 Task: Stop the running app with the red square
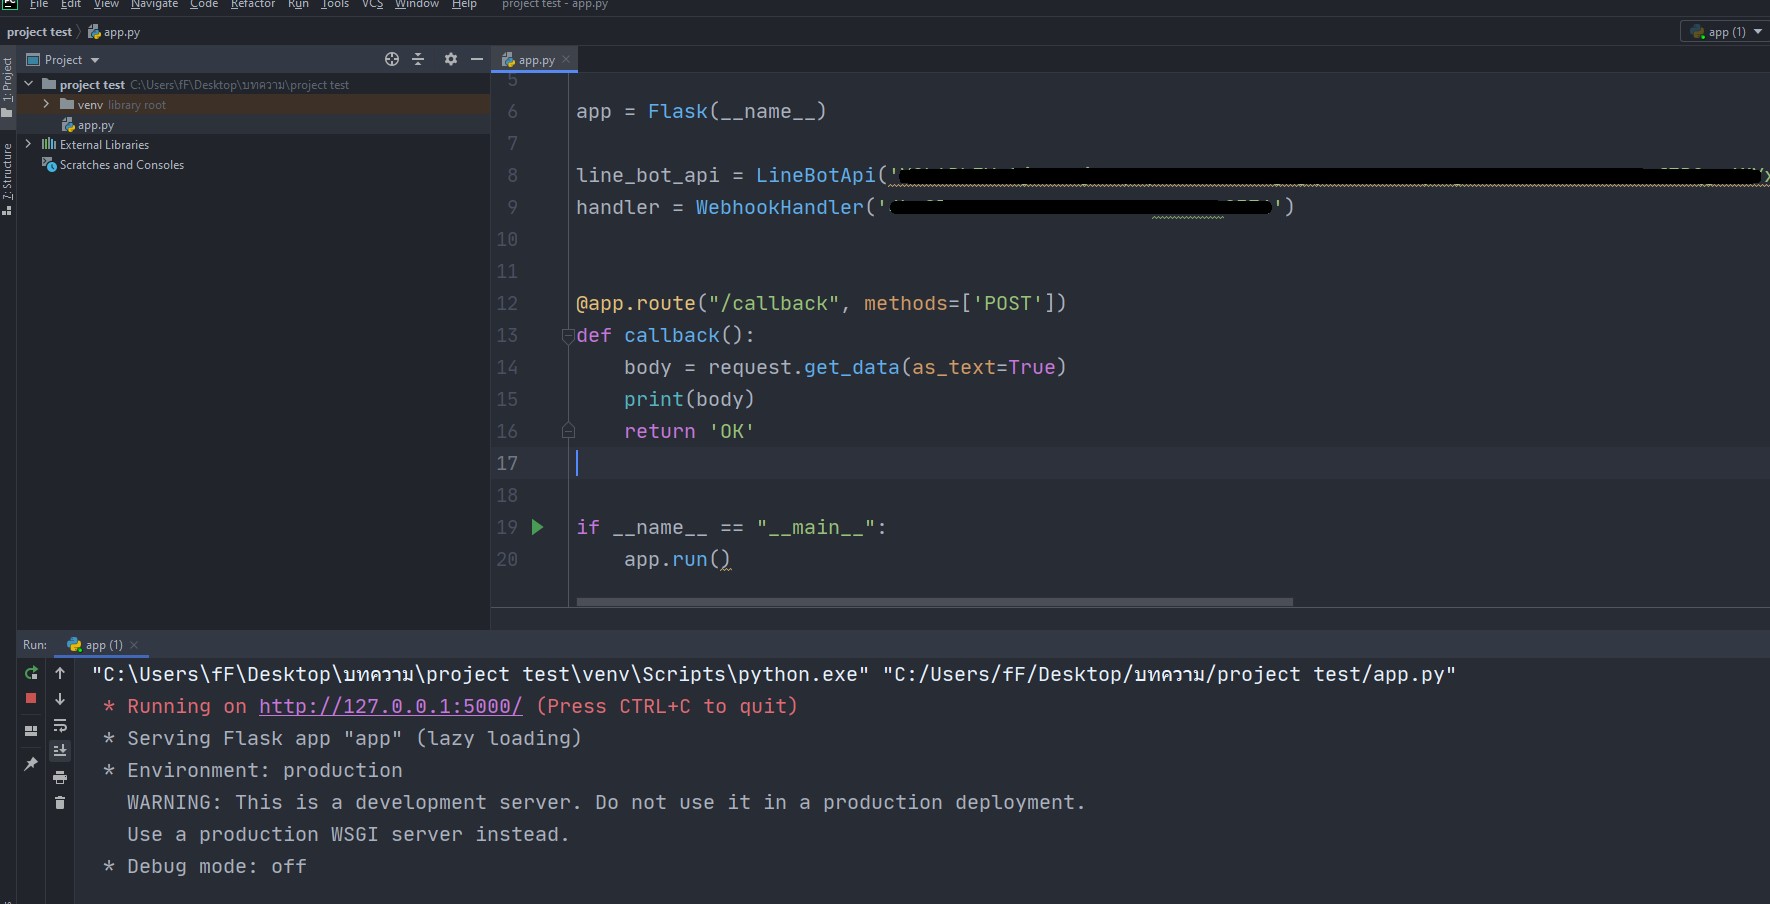click(x=31, y=698)
